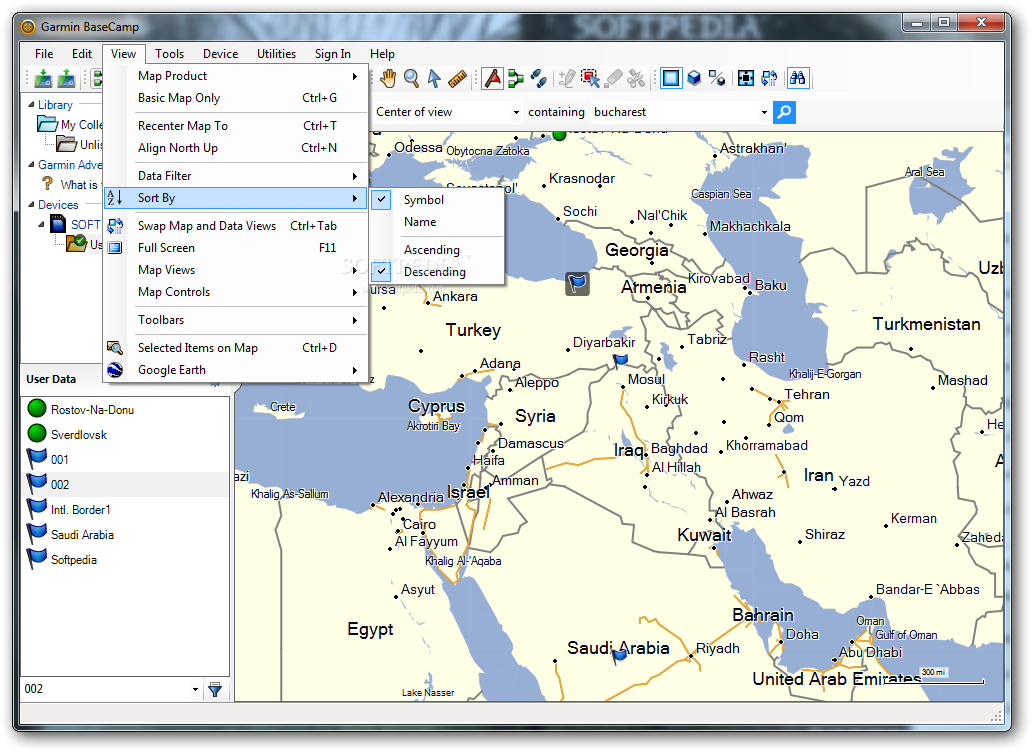
Task: Click the Swap Map and Data toolbar icon
Action: (x=769, y=78)
